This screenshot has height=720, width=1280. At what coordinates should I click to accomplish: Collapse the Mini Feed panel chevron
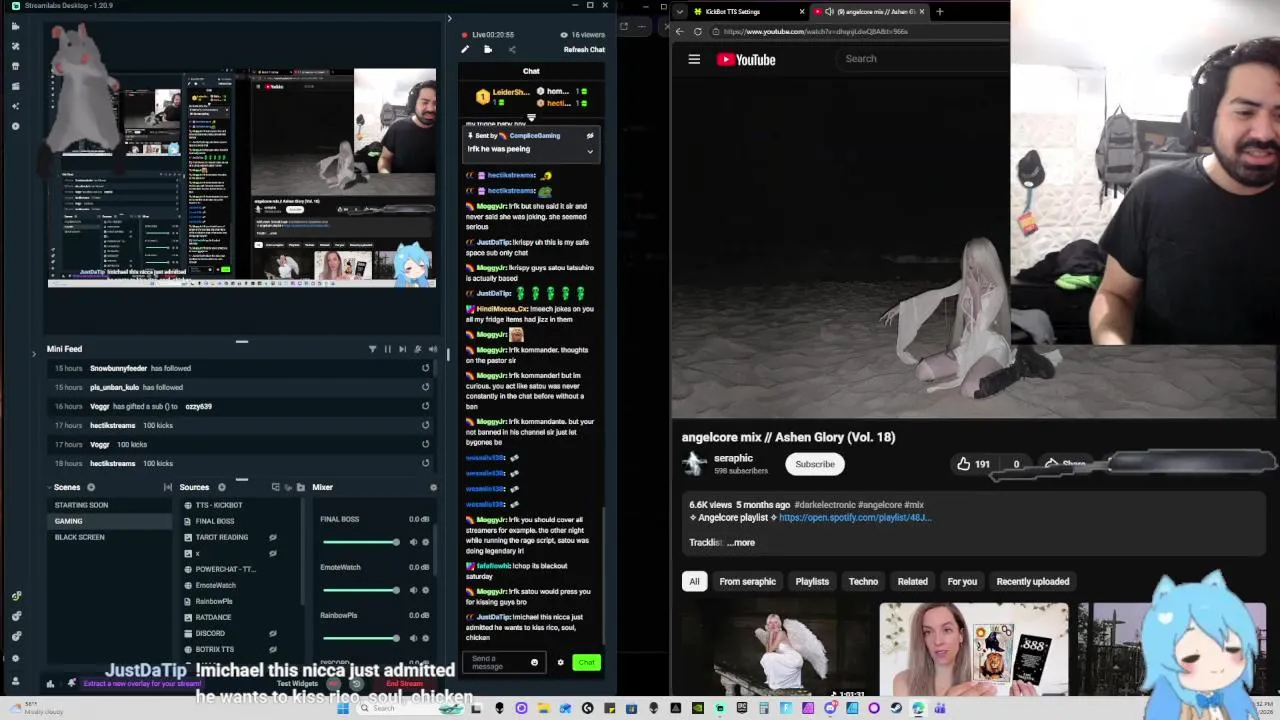pos(34,352)
